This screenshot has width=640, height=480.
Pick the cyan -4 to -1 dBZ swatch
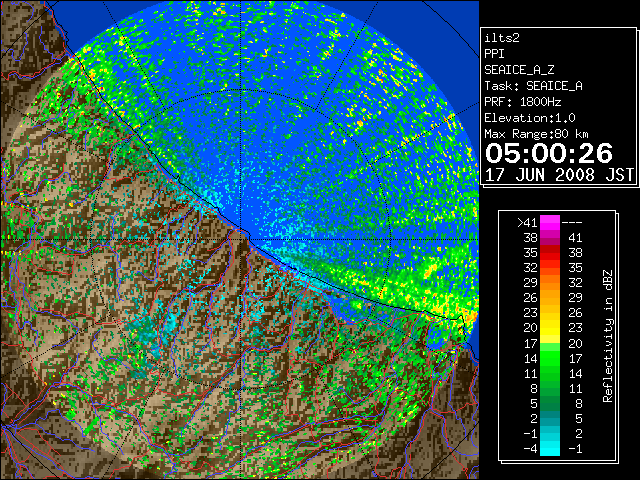(x=550, y=448)
